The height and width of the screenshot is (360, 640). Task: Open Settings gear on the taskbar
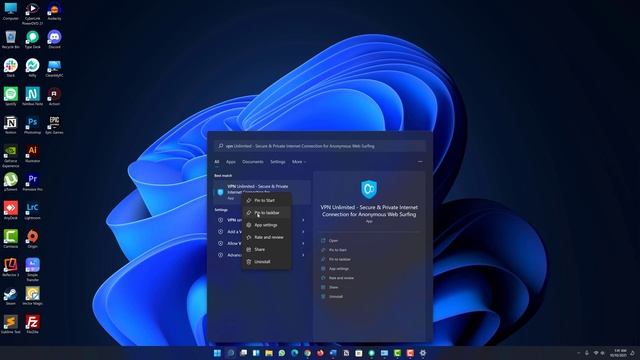tap(423, 353)
